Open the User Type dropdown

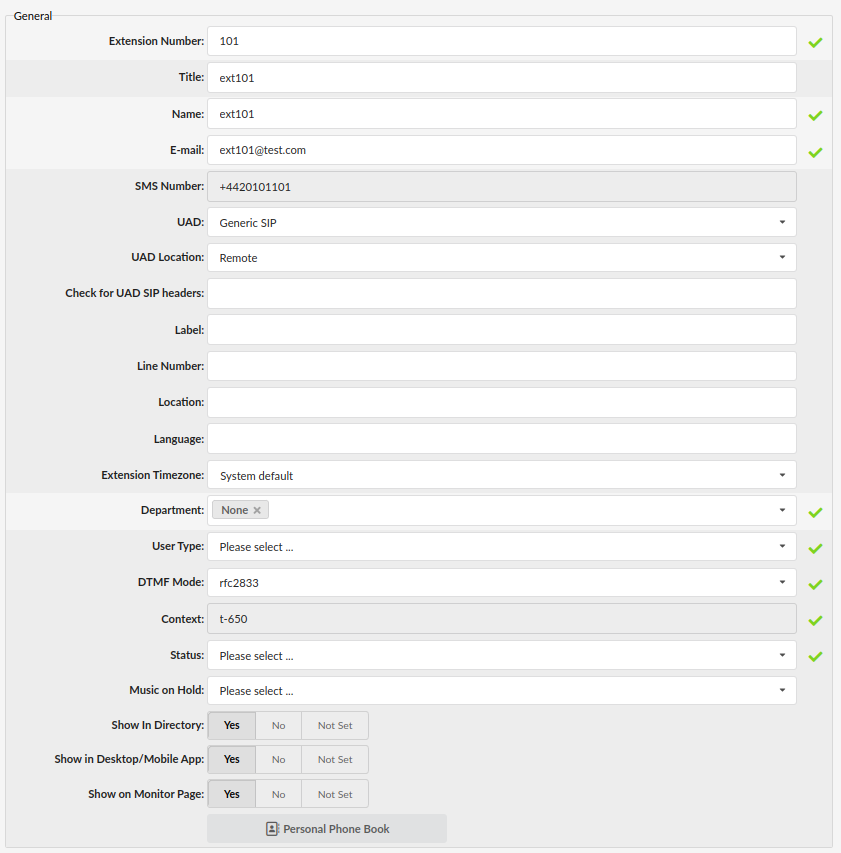782,547
